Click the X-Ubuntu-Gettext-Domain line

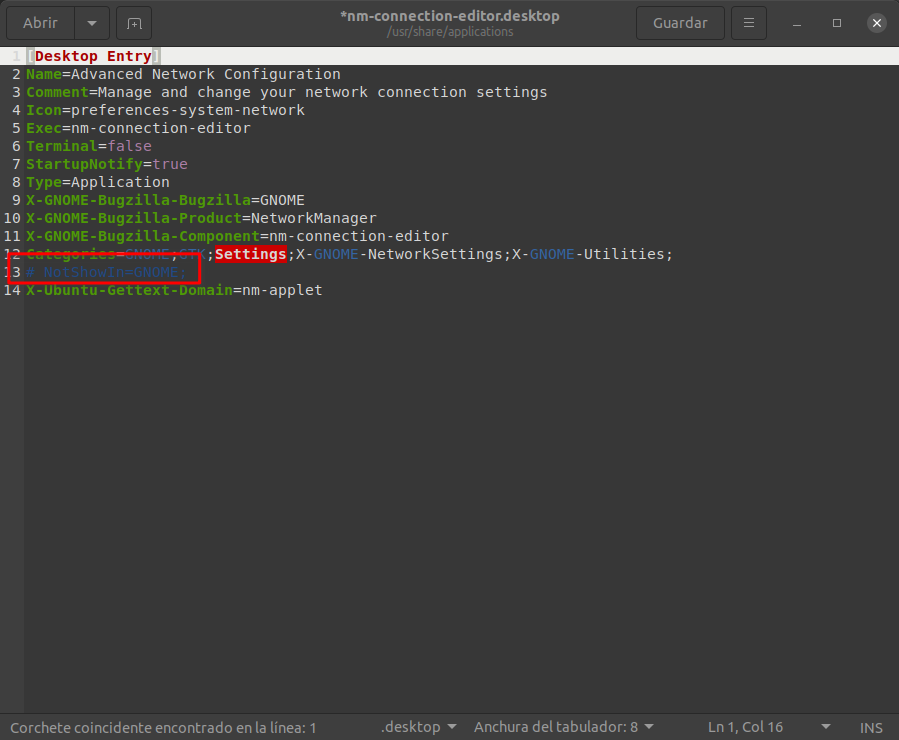coord(174,290)
